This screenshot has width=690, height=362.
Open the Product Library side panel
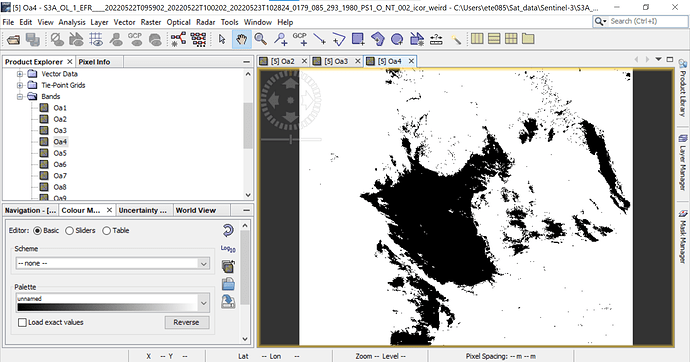pyautogui.click(x=683, y=88)
